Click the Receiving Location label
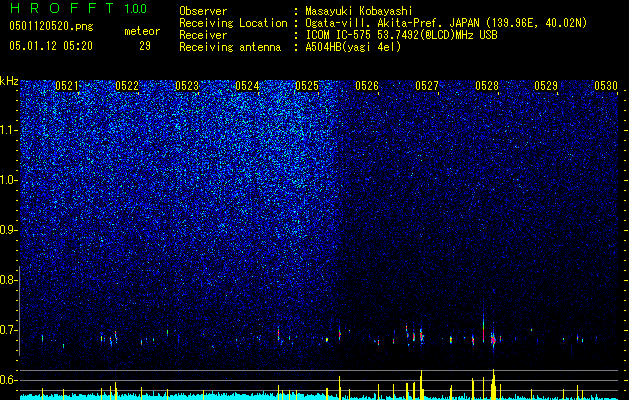Image resolution: width=629 pixels, height=400 pixels. [233, 23]
